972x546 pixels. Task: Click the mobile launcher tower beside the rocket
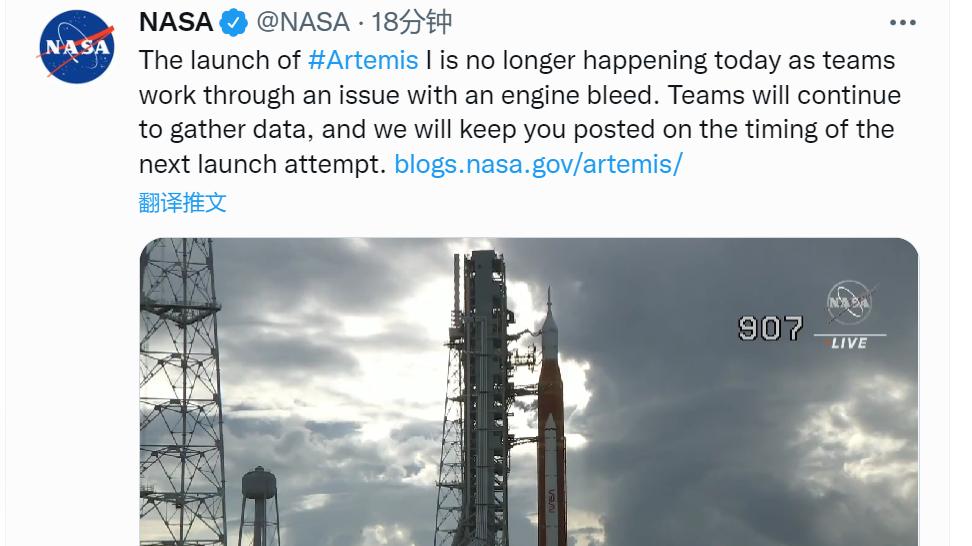coord(480,398)
